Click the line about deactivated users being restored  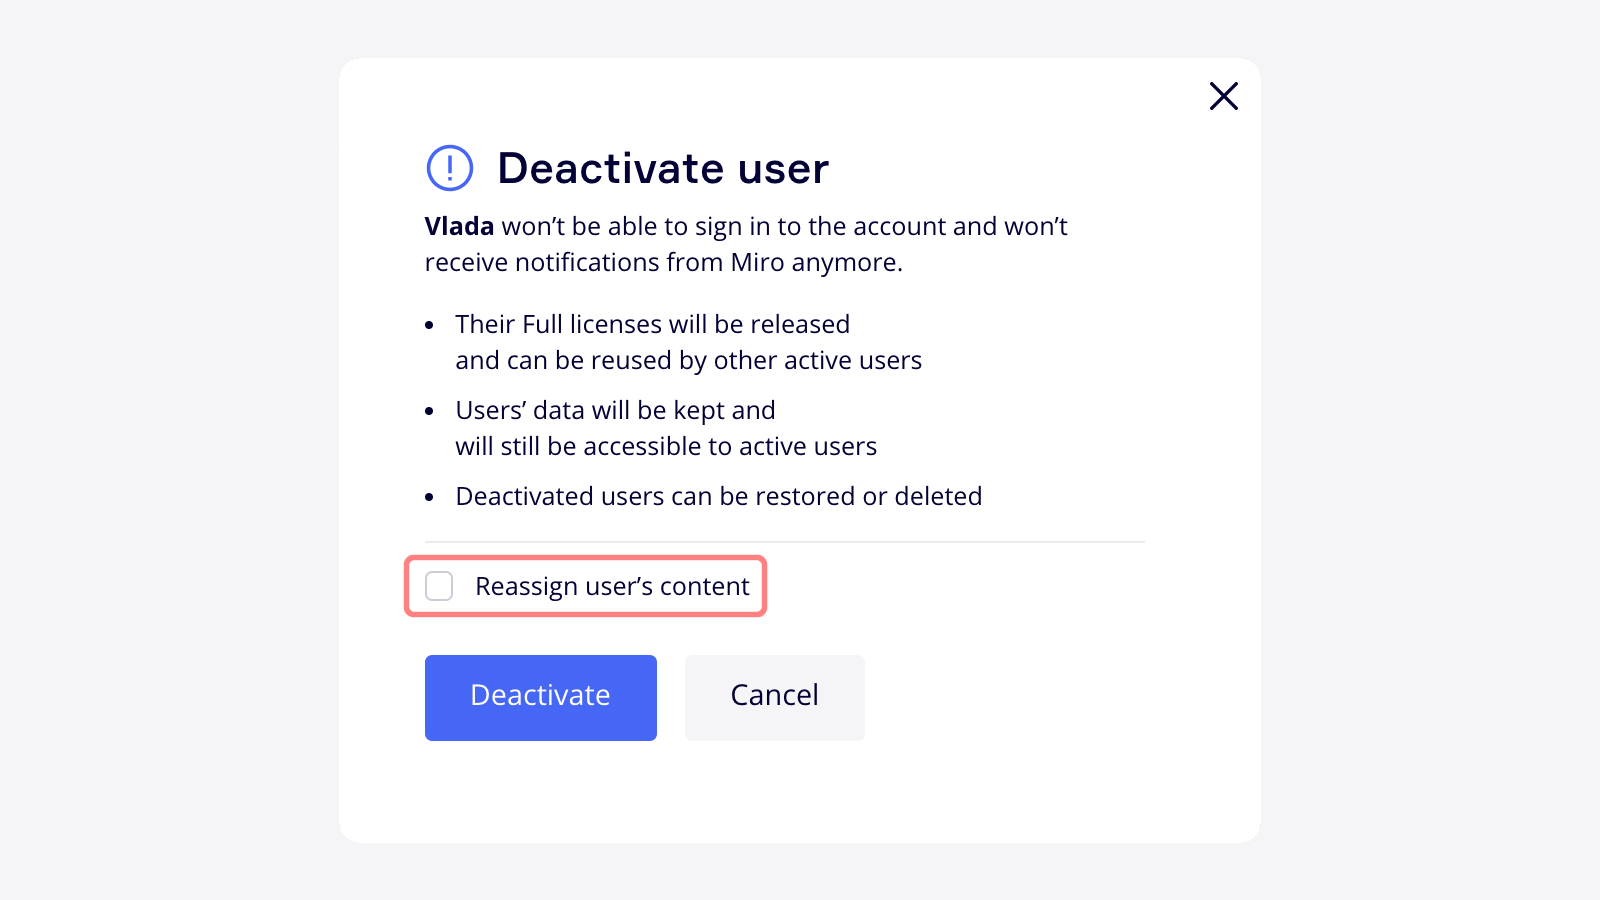click(x=718, y=496)
